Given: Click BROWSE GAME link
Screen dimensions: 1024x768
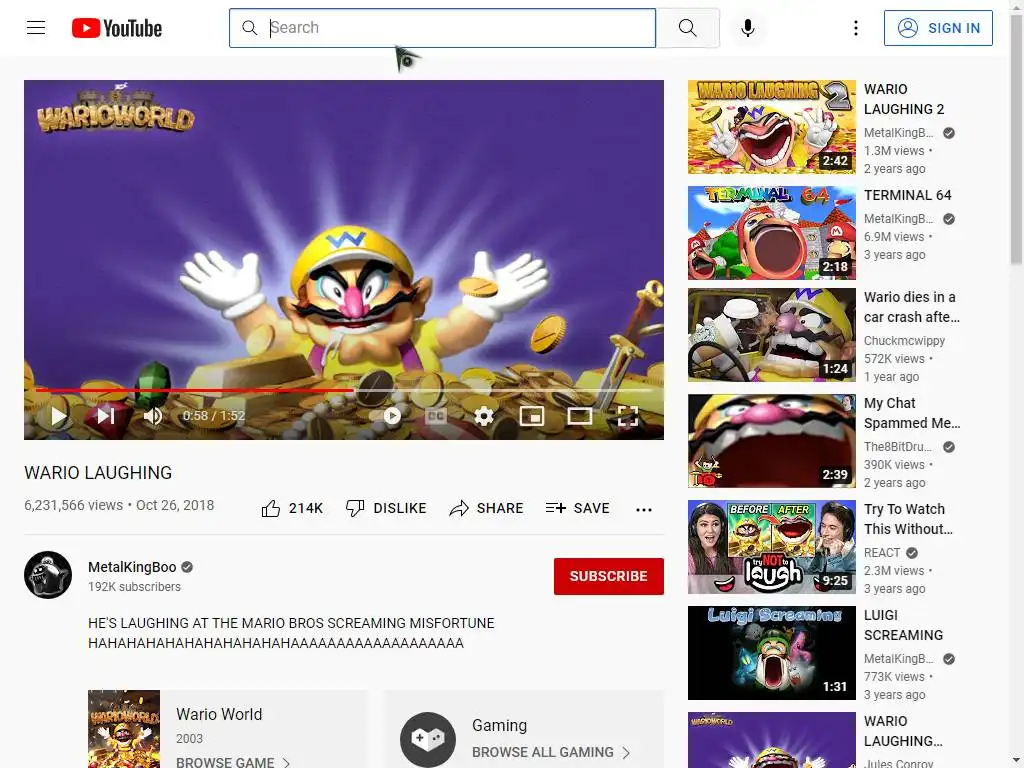Looking at the screenshot, I should pyautogui.click(x=233, y=762).
